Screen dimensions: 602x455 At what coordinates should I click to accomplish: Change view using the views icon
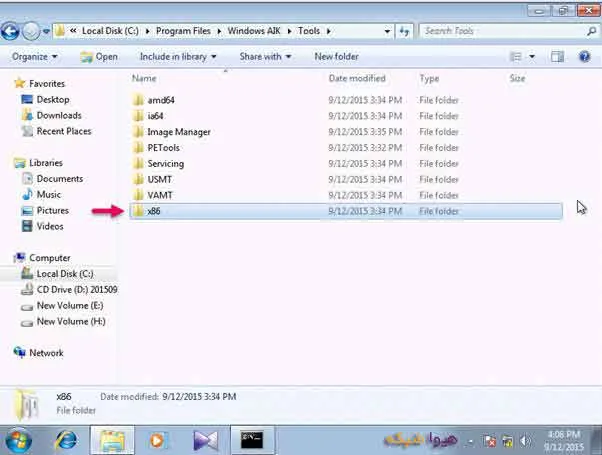[x=516, y=57]
